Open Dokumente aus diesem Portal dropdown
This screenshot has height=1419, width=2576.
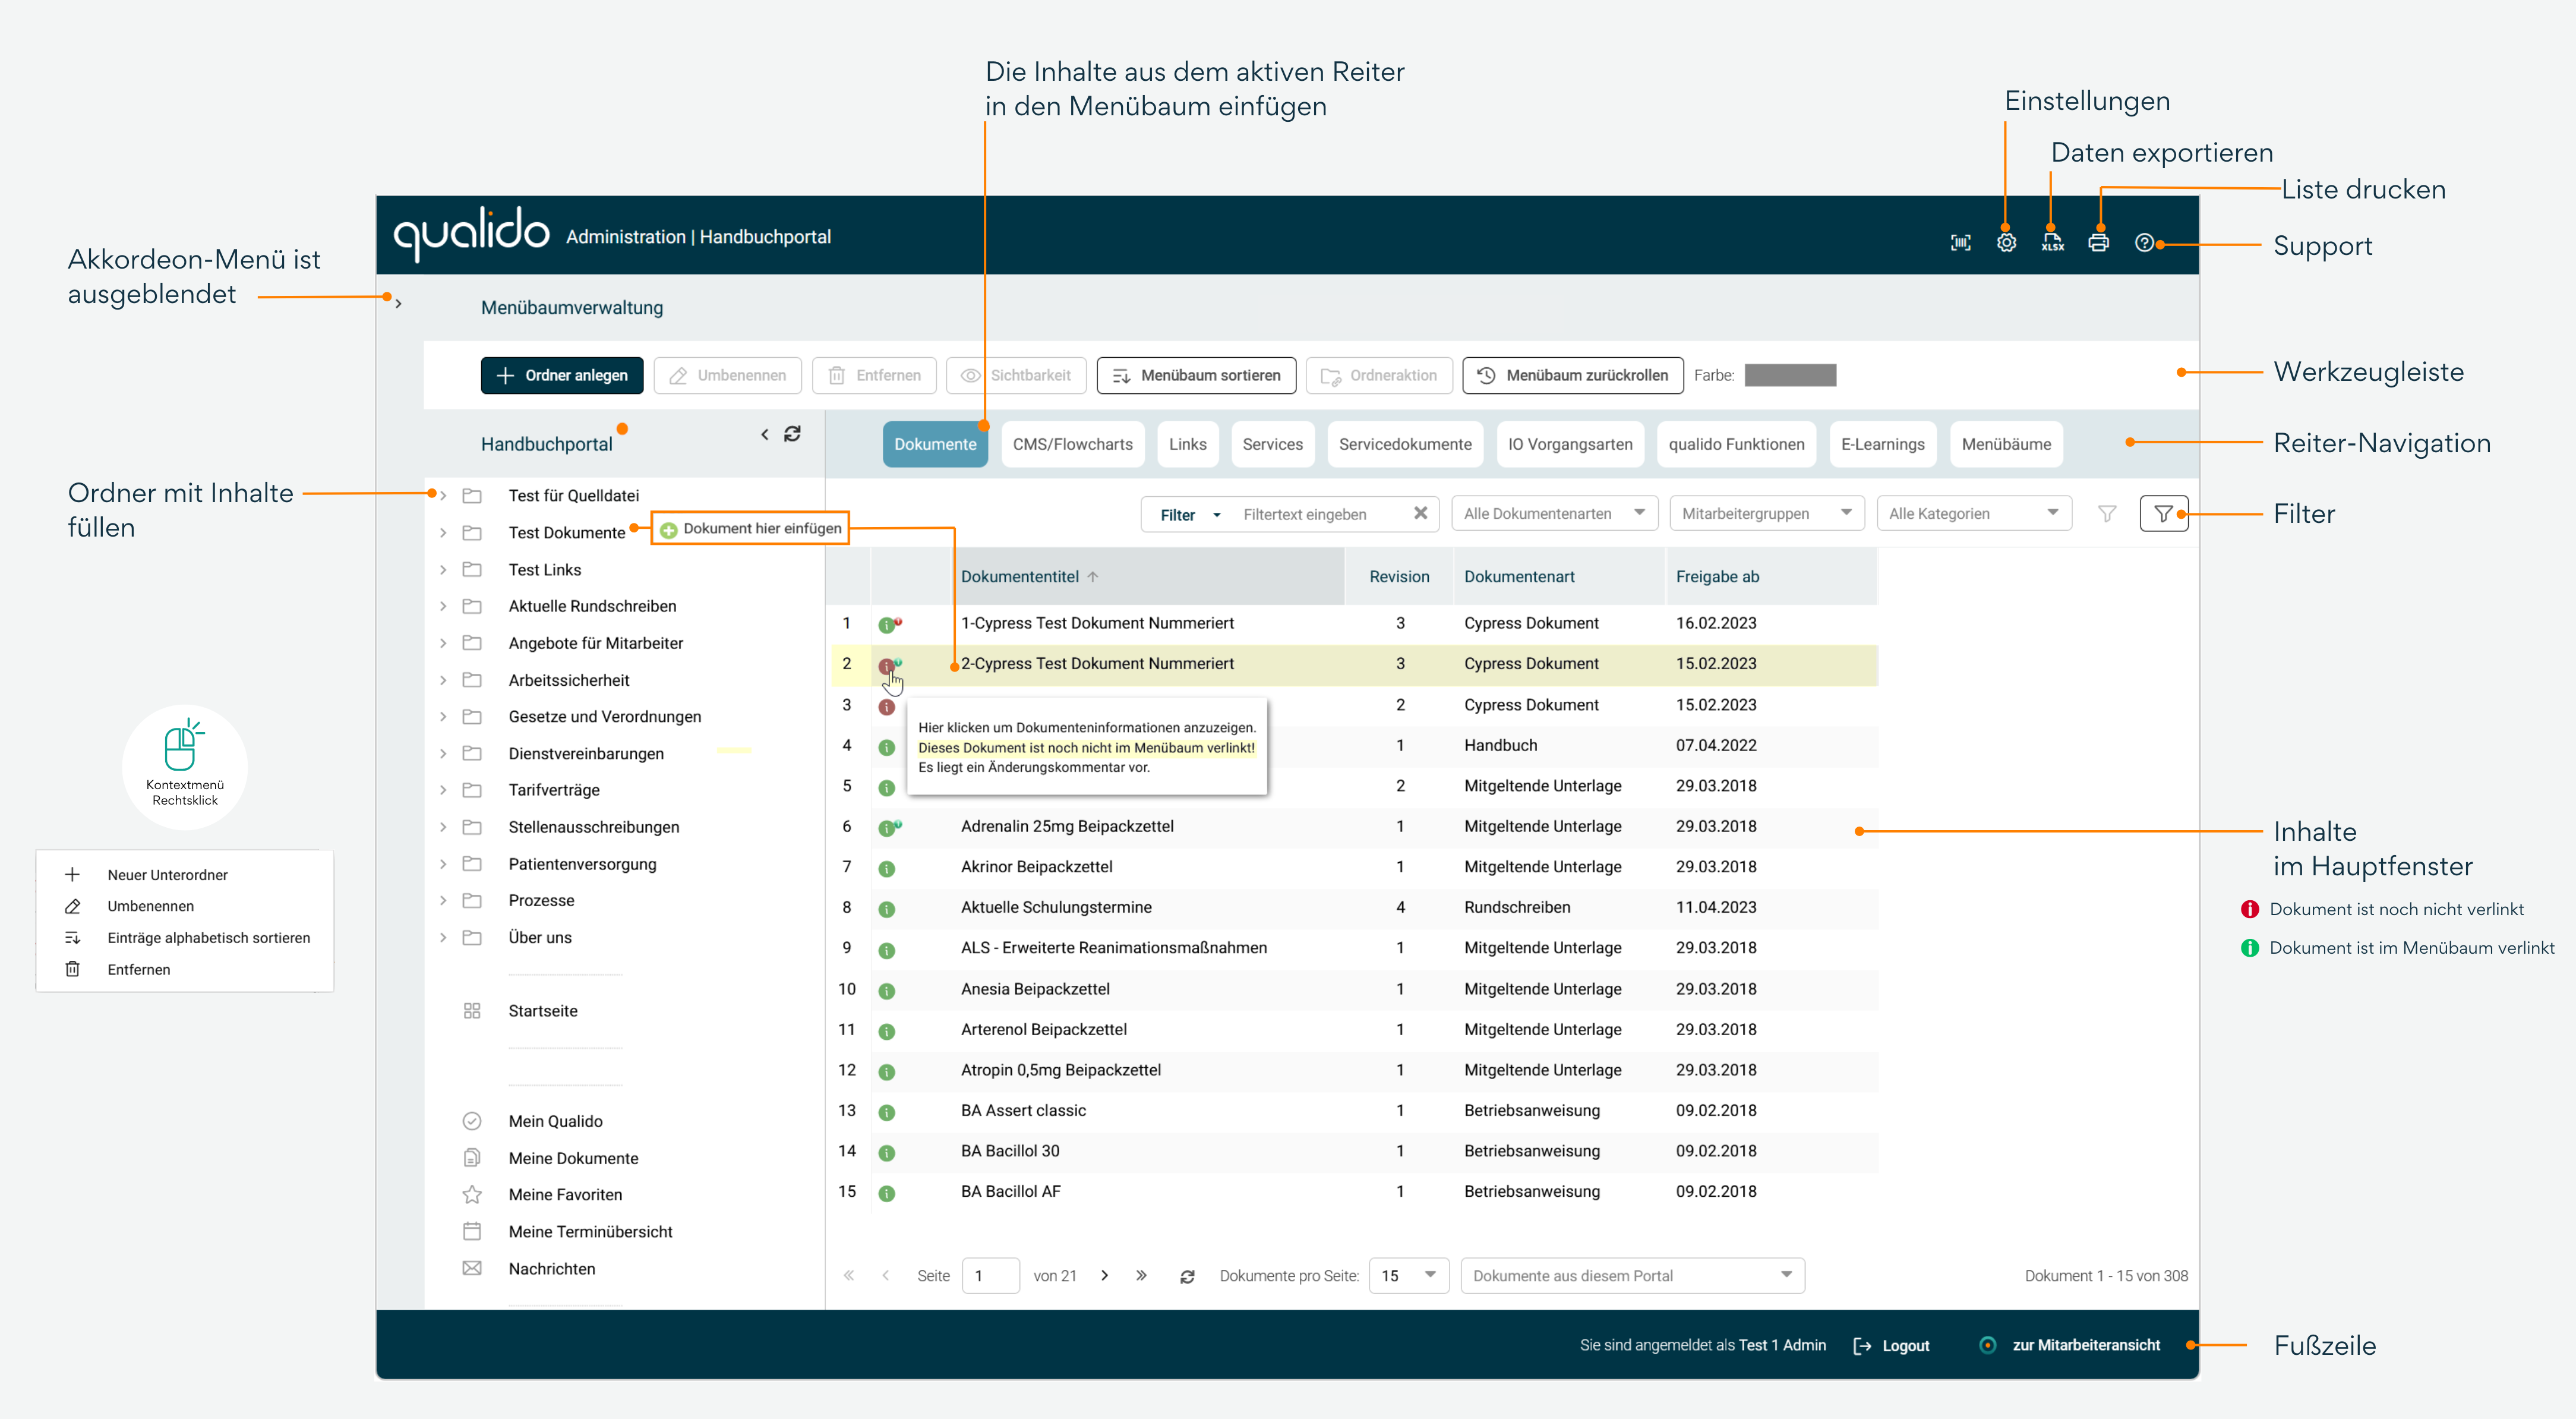coord(1632,1275)
